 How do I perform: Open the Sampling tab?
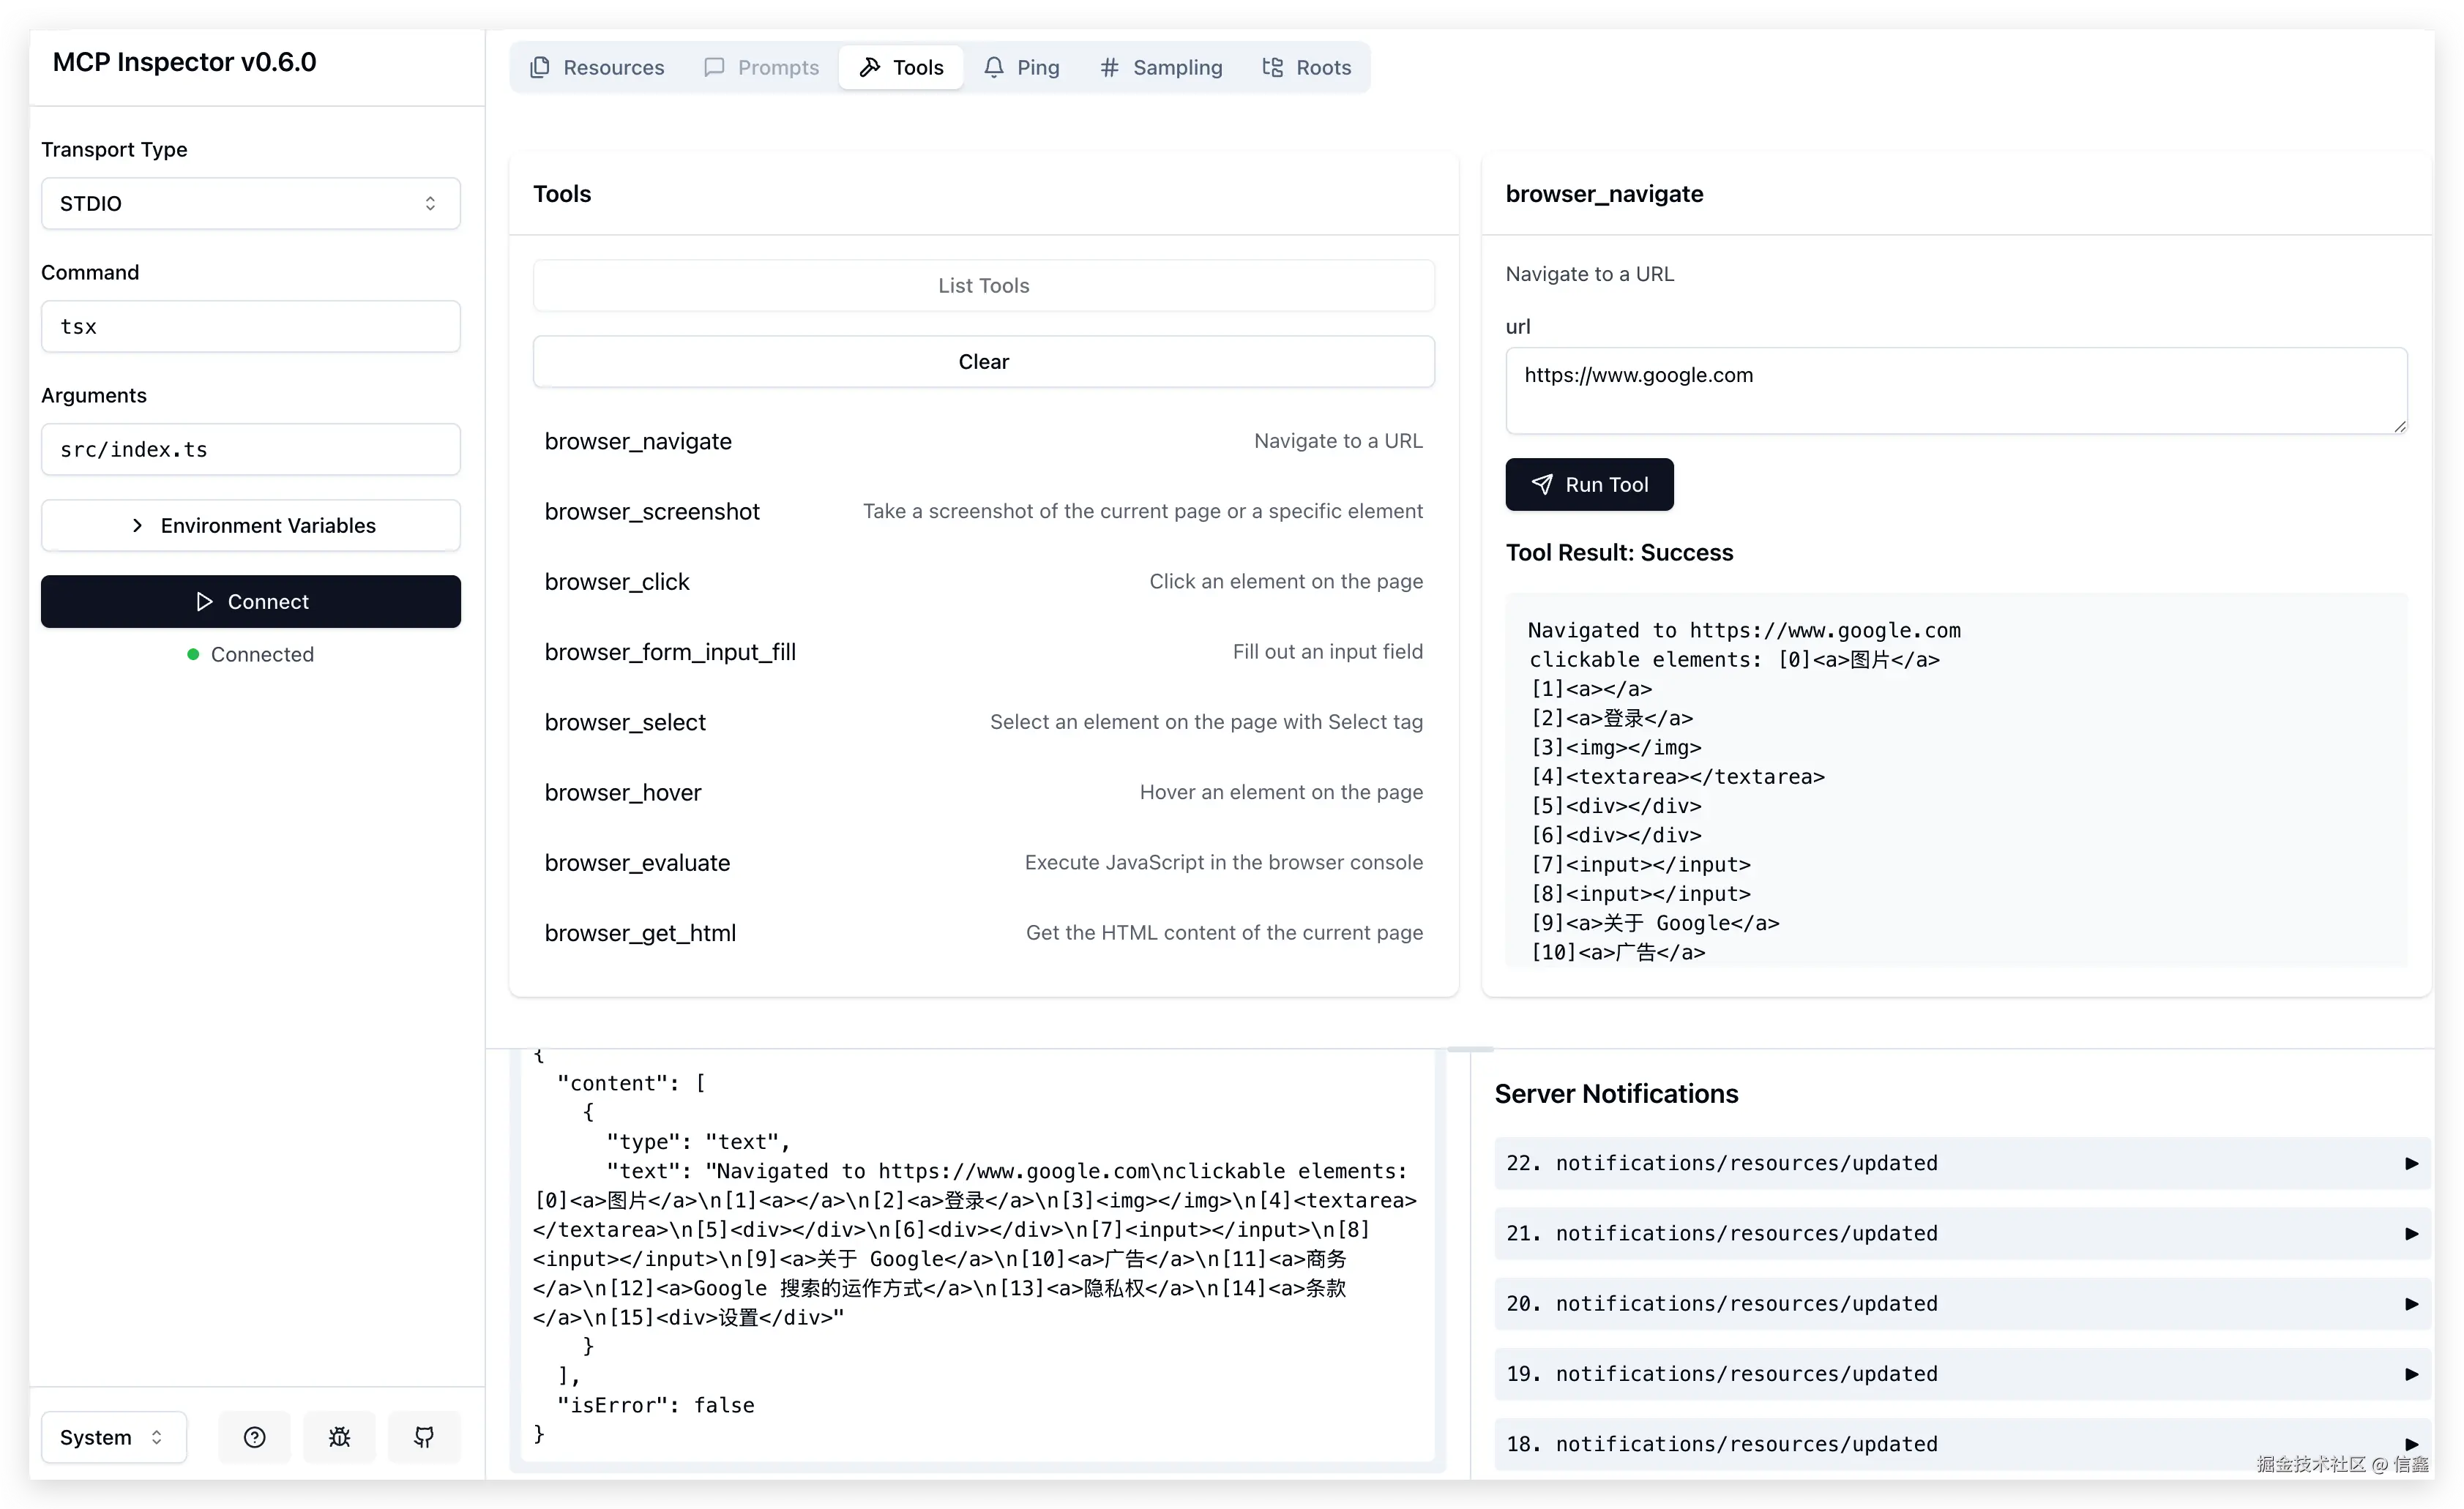click(x=1161, y=67)
